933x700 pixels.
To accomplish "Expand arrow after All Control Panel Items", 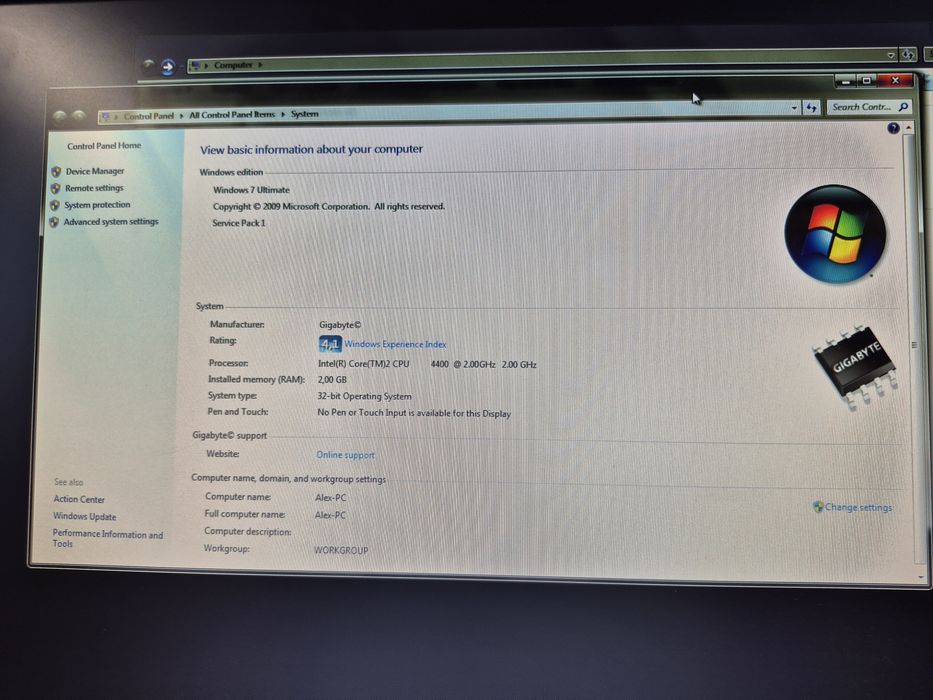I will 283,114.
